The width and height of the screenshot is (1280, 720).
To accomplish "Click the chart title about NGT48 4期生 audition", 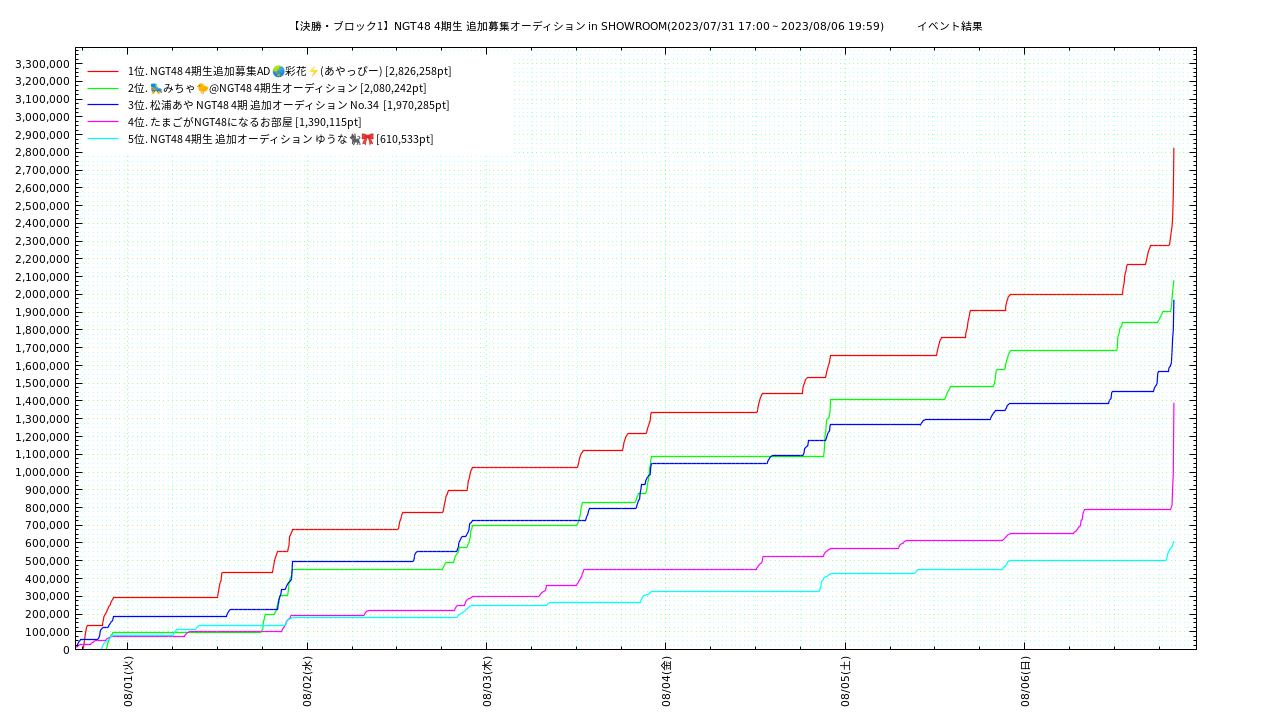I will coord(588,26).
